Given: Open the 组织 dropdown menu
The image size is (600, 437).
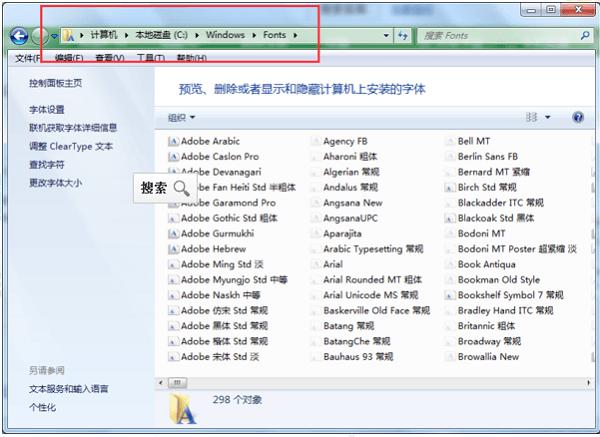Looking at the screenshot, I should click(x=181, y=117).
